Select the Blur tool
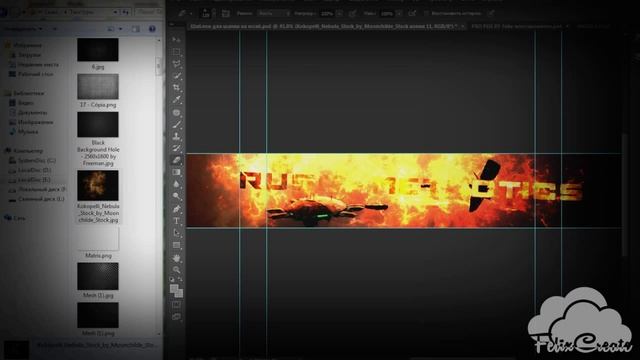The width and height of the screenshot is (640, 360). point(176,184)
